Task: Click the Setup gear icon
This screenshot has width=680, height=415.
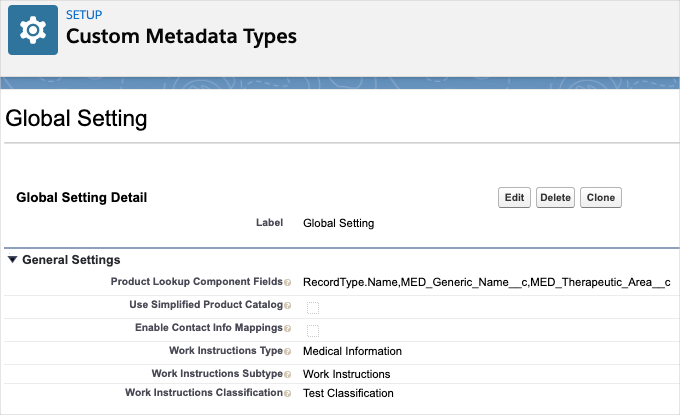Action: click(x=33, y=30)
